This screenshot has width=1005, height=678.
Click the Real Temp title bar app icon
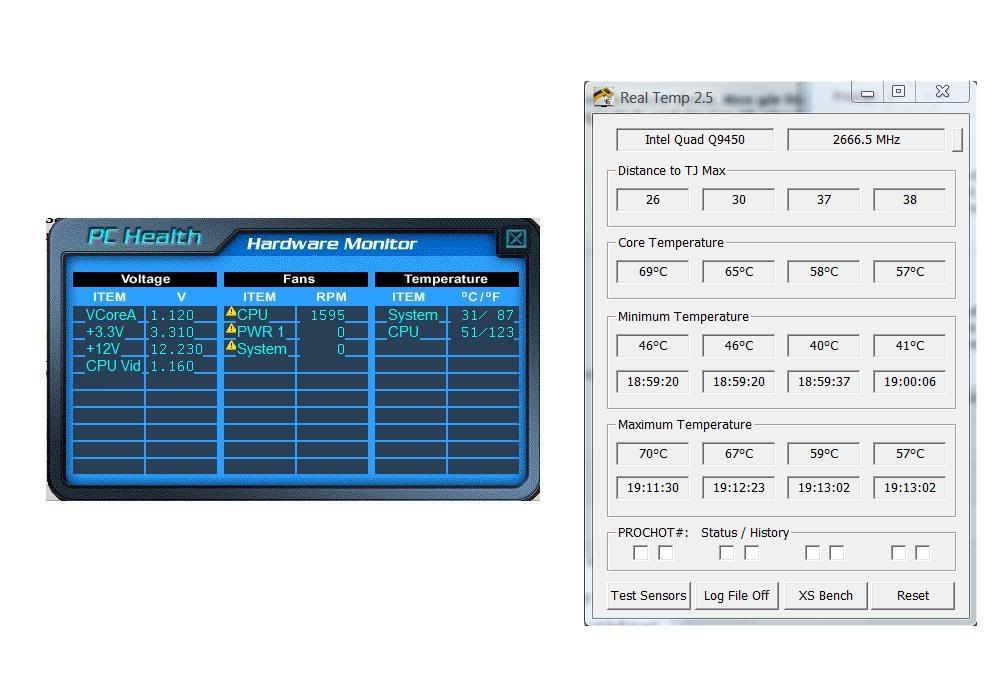coord(603,97)
